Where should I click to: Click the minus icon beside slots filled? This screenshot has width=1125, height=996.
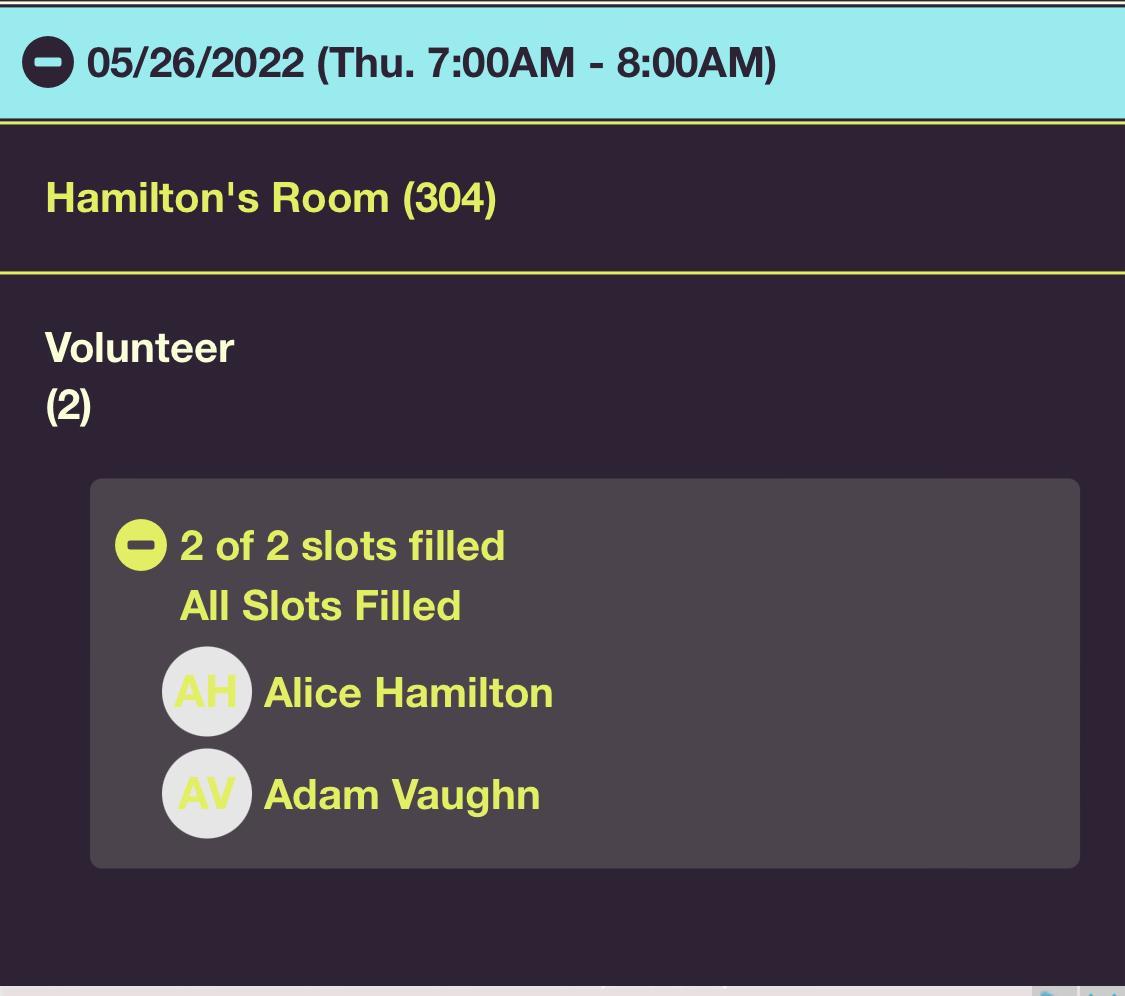[141, 545]
